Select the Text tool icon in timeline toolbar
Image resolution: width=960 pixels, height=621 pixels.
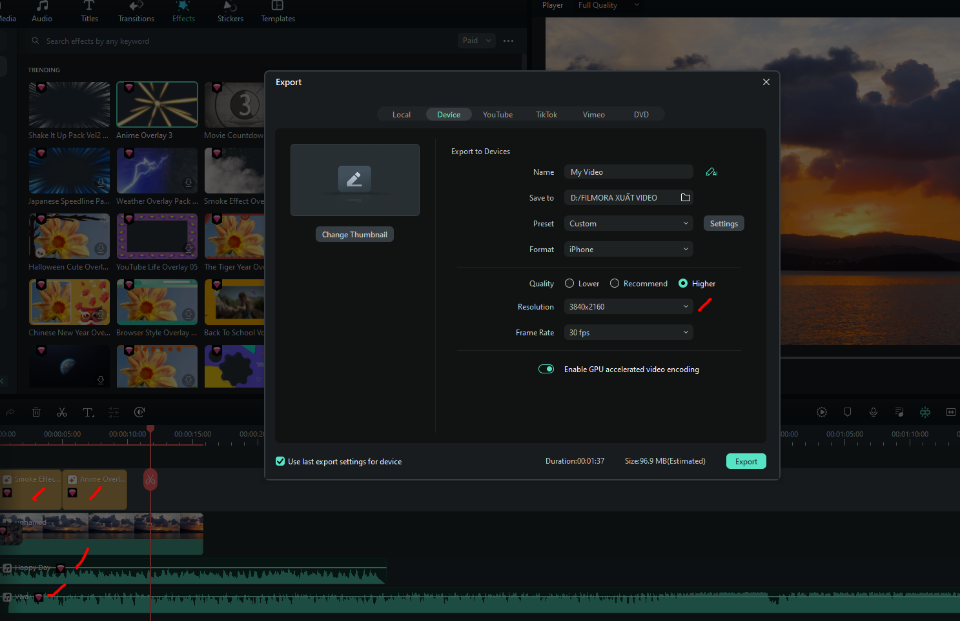point(88,412)
